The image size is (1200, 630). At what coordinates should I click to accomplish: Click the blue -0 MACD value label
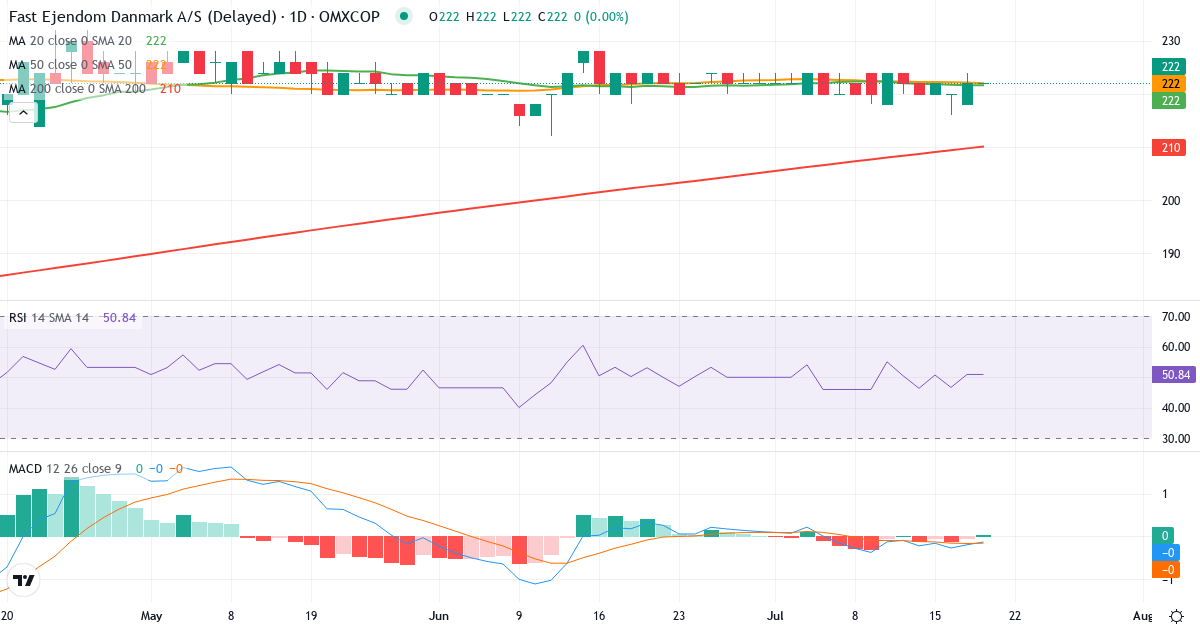(1166, 552)
